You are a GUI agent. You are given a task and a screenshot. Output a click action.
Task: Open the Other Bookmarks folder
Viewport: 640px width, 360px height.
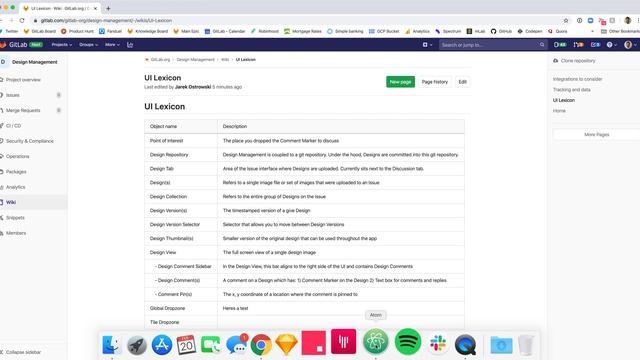pos(620,31)
